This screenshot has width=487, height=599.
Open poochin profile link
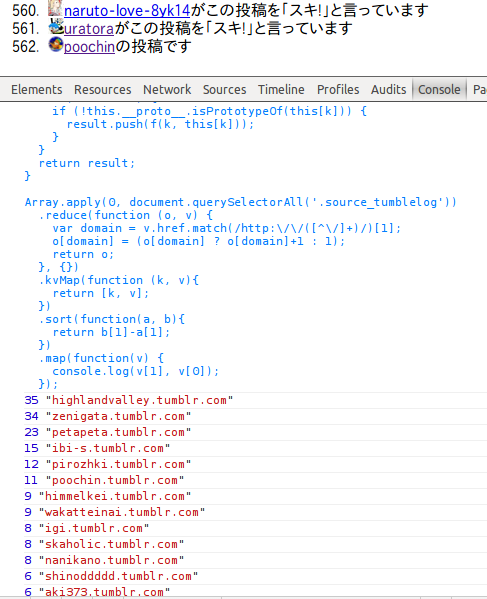pyautogui.click(x=89, y=47)
